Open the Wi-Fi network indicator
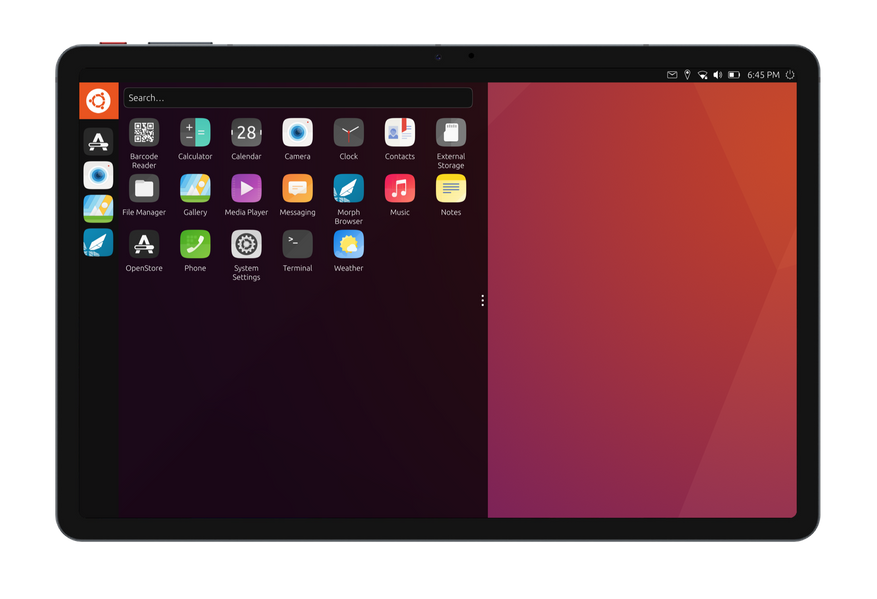This screenshot has height=599, width=877. click(702, 75)
